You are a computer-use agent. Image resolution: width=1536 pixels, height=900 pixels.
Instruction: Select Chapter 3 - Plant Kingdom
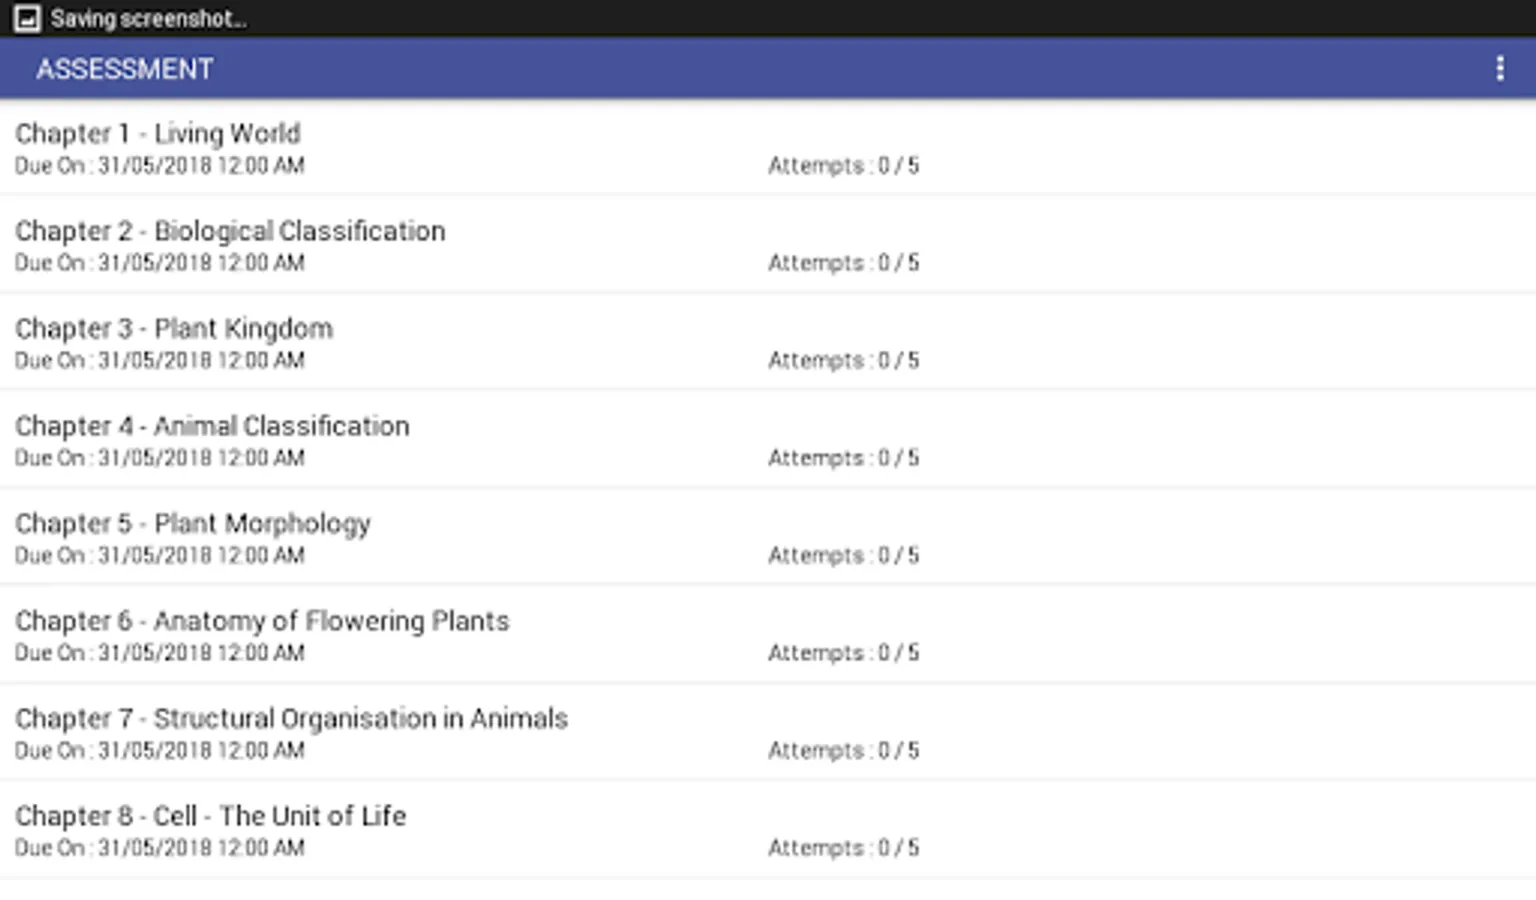174,328
